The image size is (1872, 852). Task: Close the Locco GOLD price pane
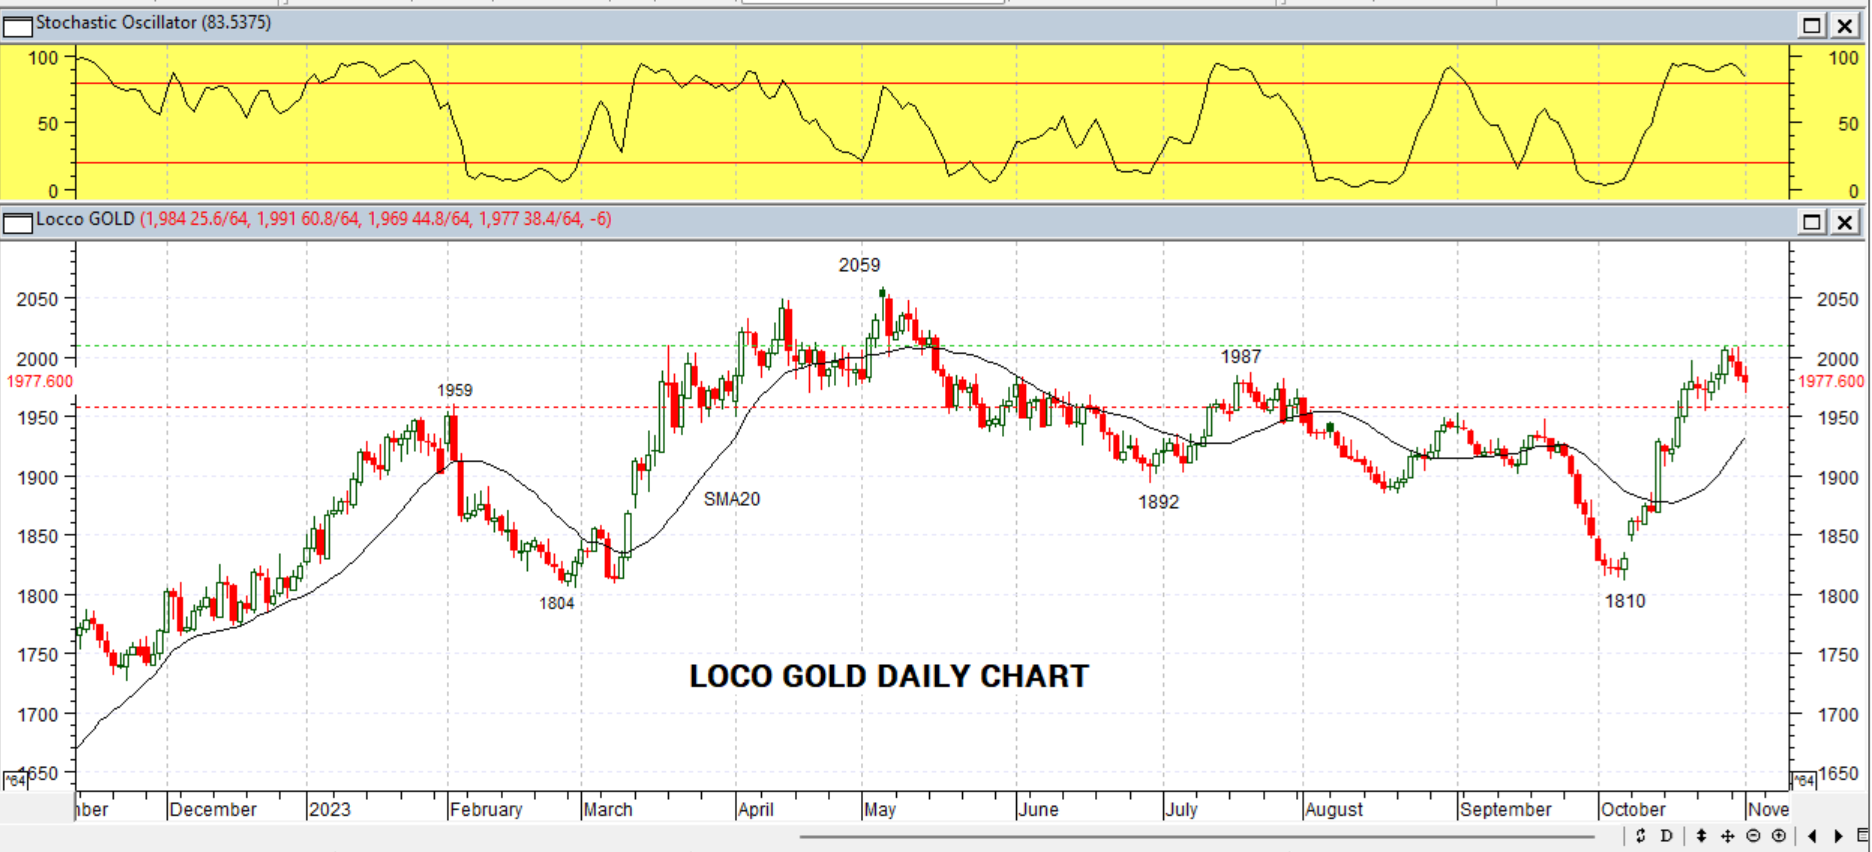pos(1845,221)
